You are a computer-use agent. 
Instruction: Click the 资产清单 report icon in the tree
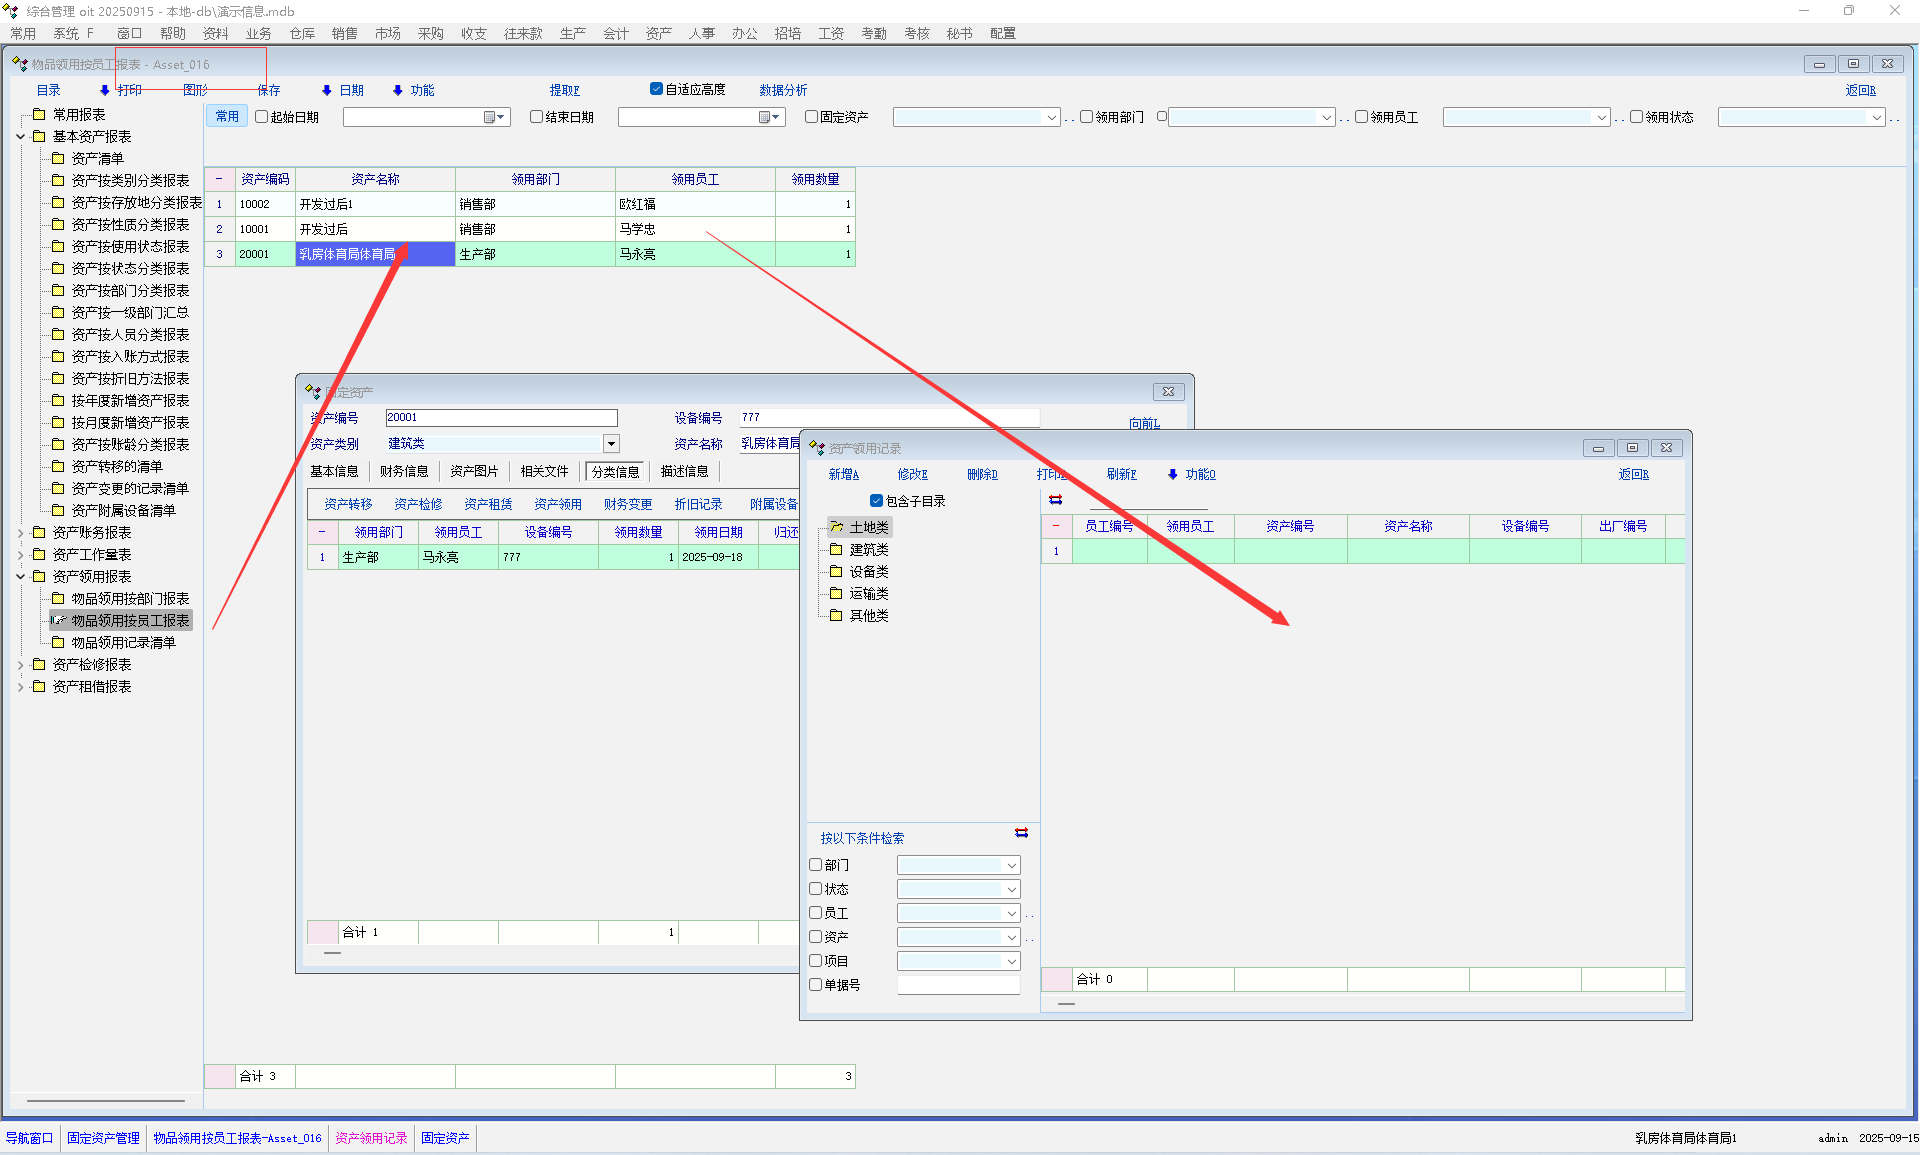(x=58, y=158)
